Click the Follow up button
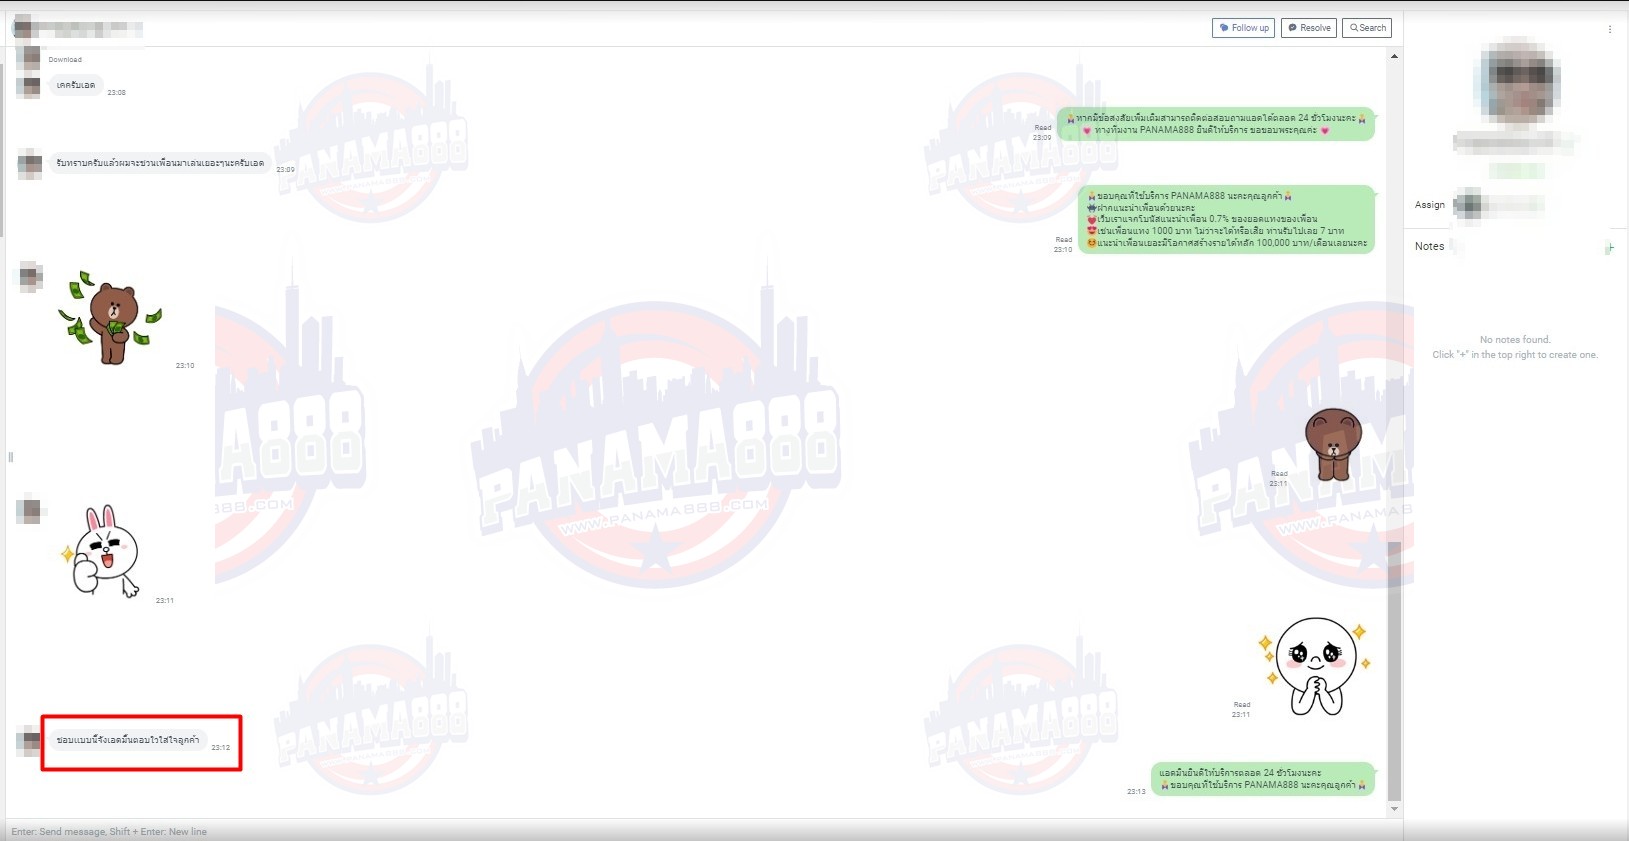This screenshot has height=841, width=1629. 1243,28
